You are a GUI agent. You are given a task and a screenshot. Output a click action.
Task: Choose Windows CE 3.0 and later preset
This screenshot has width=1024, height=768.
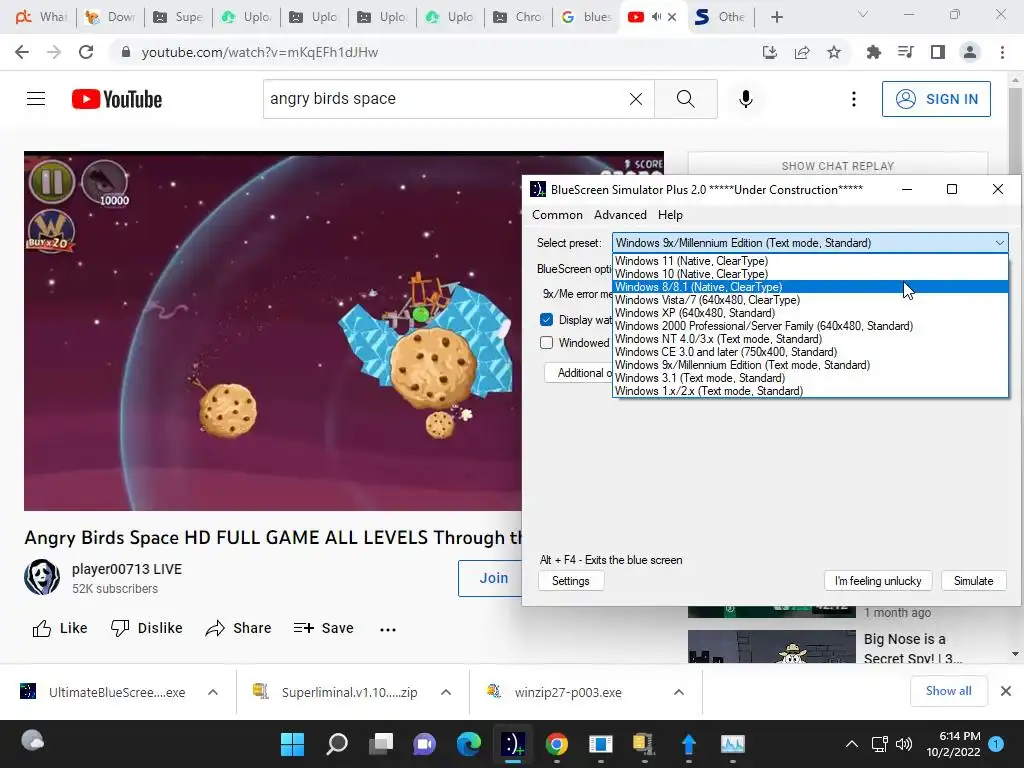click(810, 352)
